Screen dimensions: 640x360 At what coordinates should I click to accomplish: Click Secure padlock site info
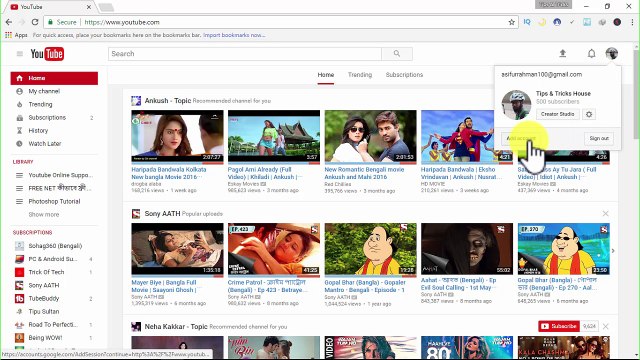(62, 22)
